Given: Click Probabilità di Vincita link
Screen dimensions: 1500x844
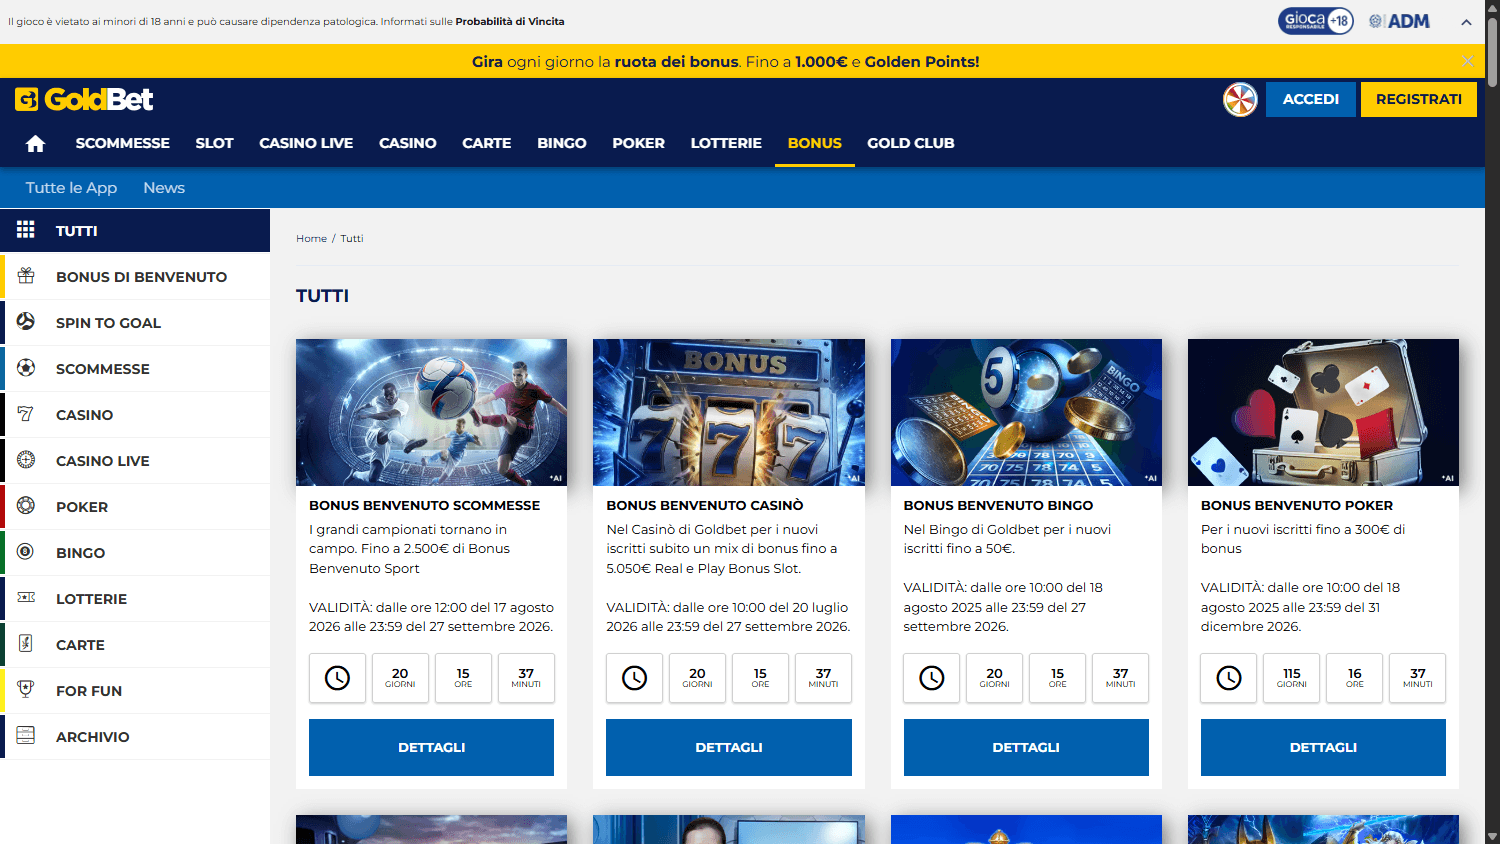Looking at the screenshot, I should coord(510,21).
